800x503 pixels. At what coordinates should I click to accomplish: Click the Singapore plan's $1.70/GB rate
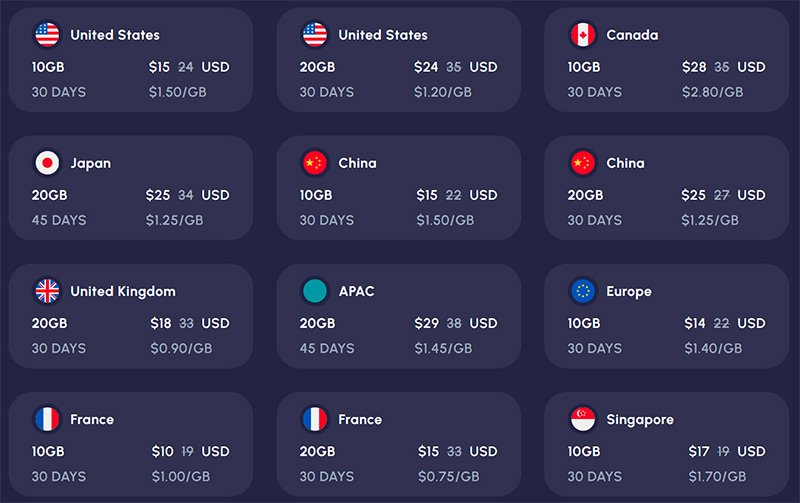point(713,476)
